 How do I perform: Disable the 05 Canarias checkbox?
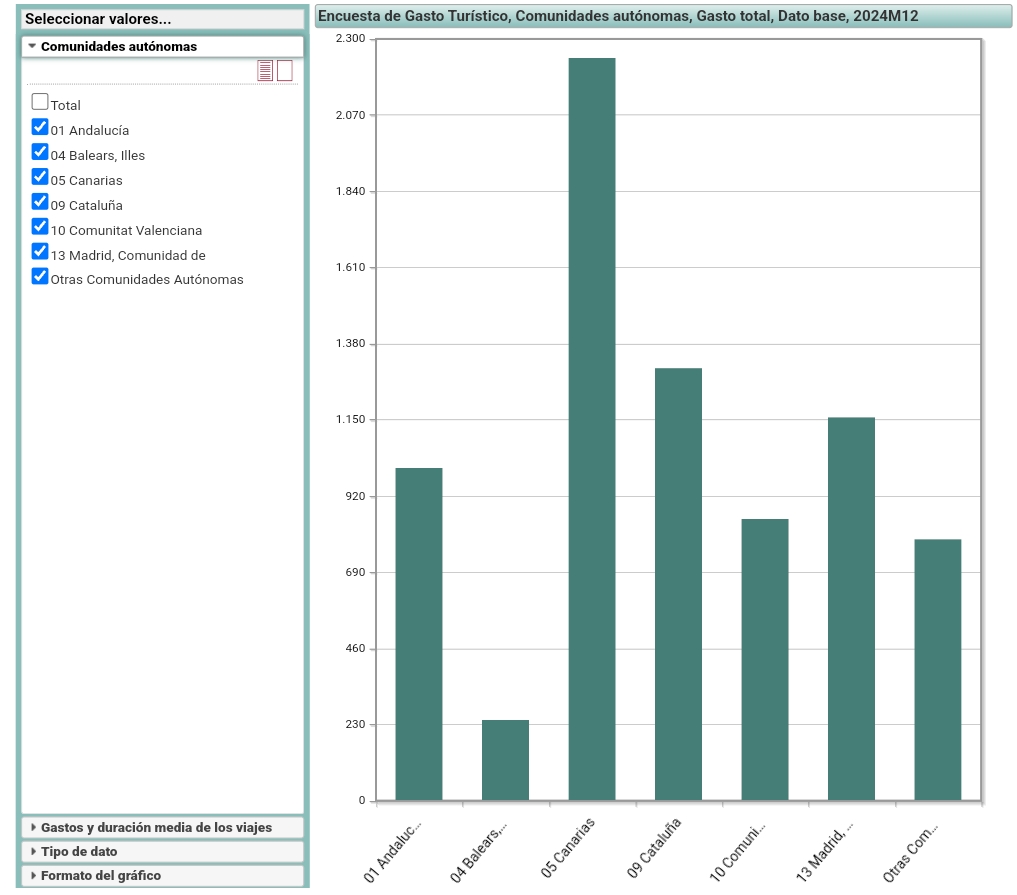pyautogui.click(x=40, y=177)
